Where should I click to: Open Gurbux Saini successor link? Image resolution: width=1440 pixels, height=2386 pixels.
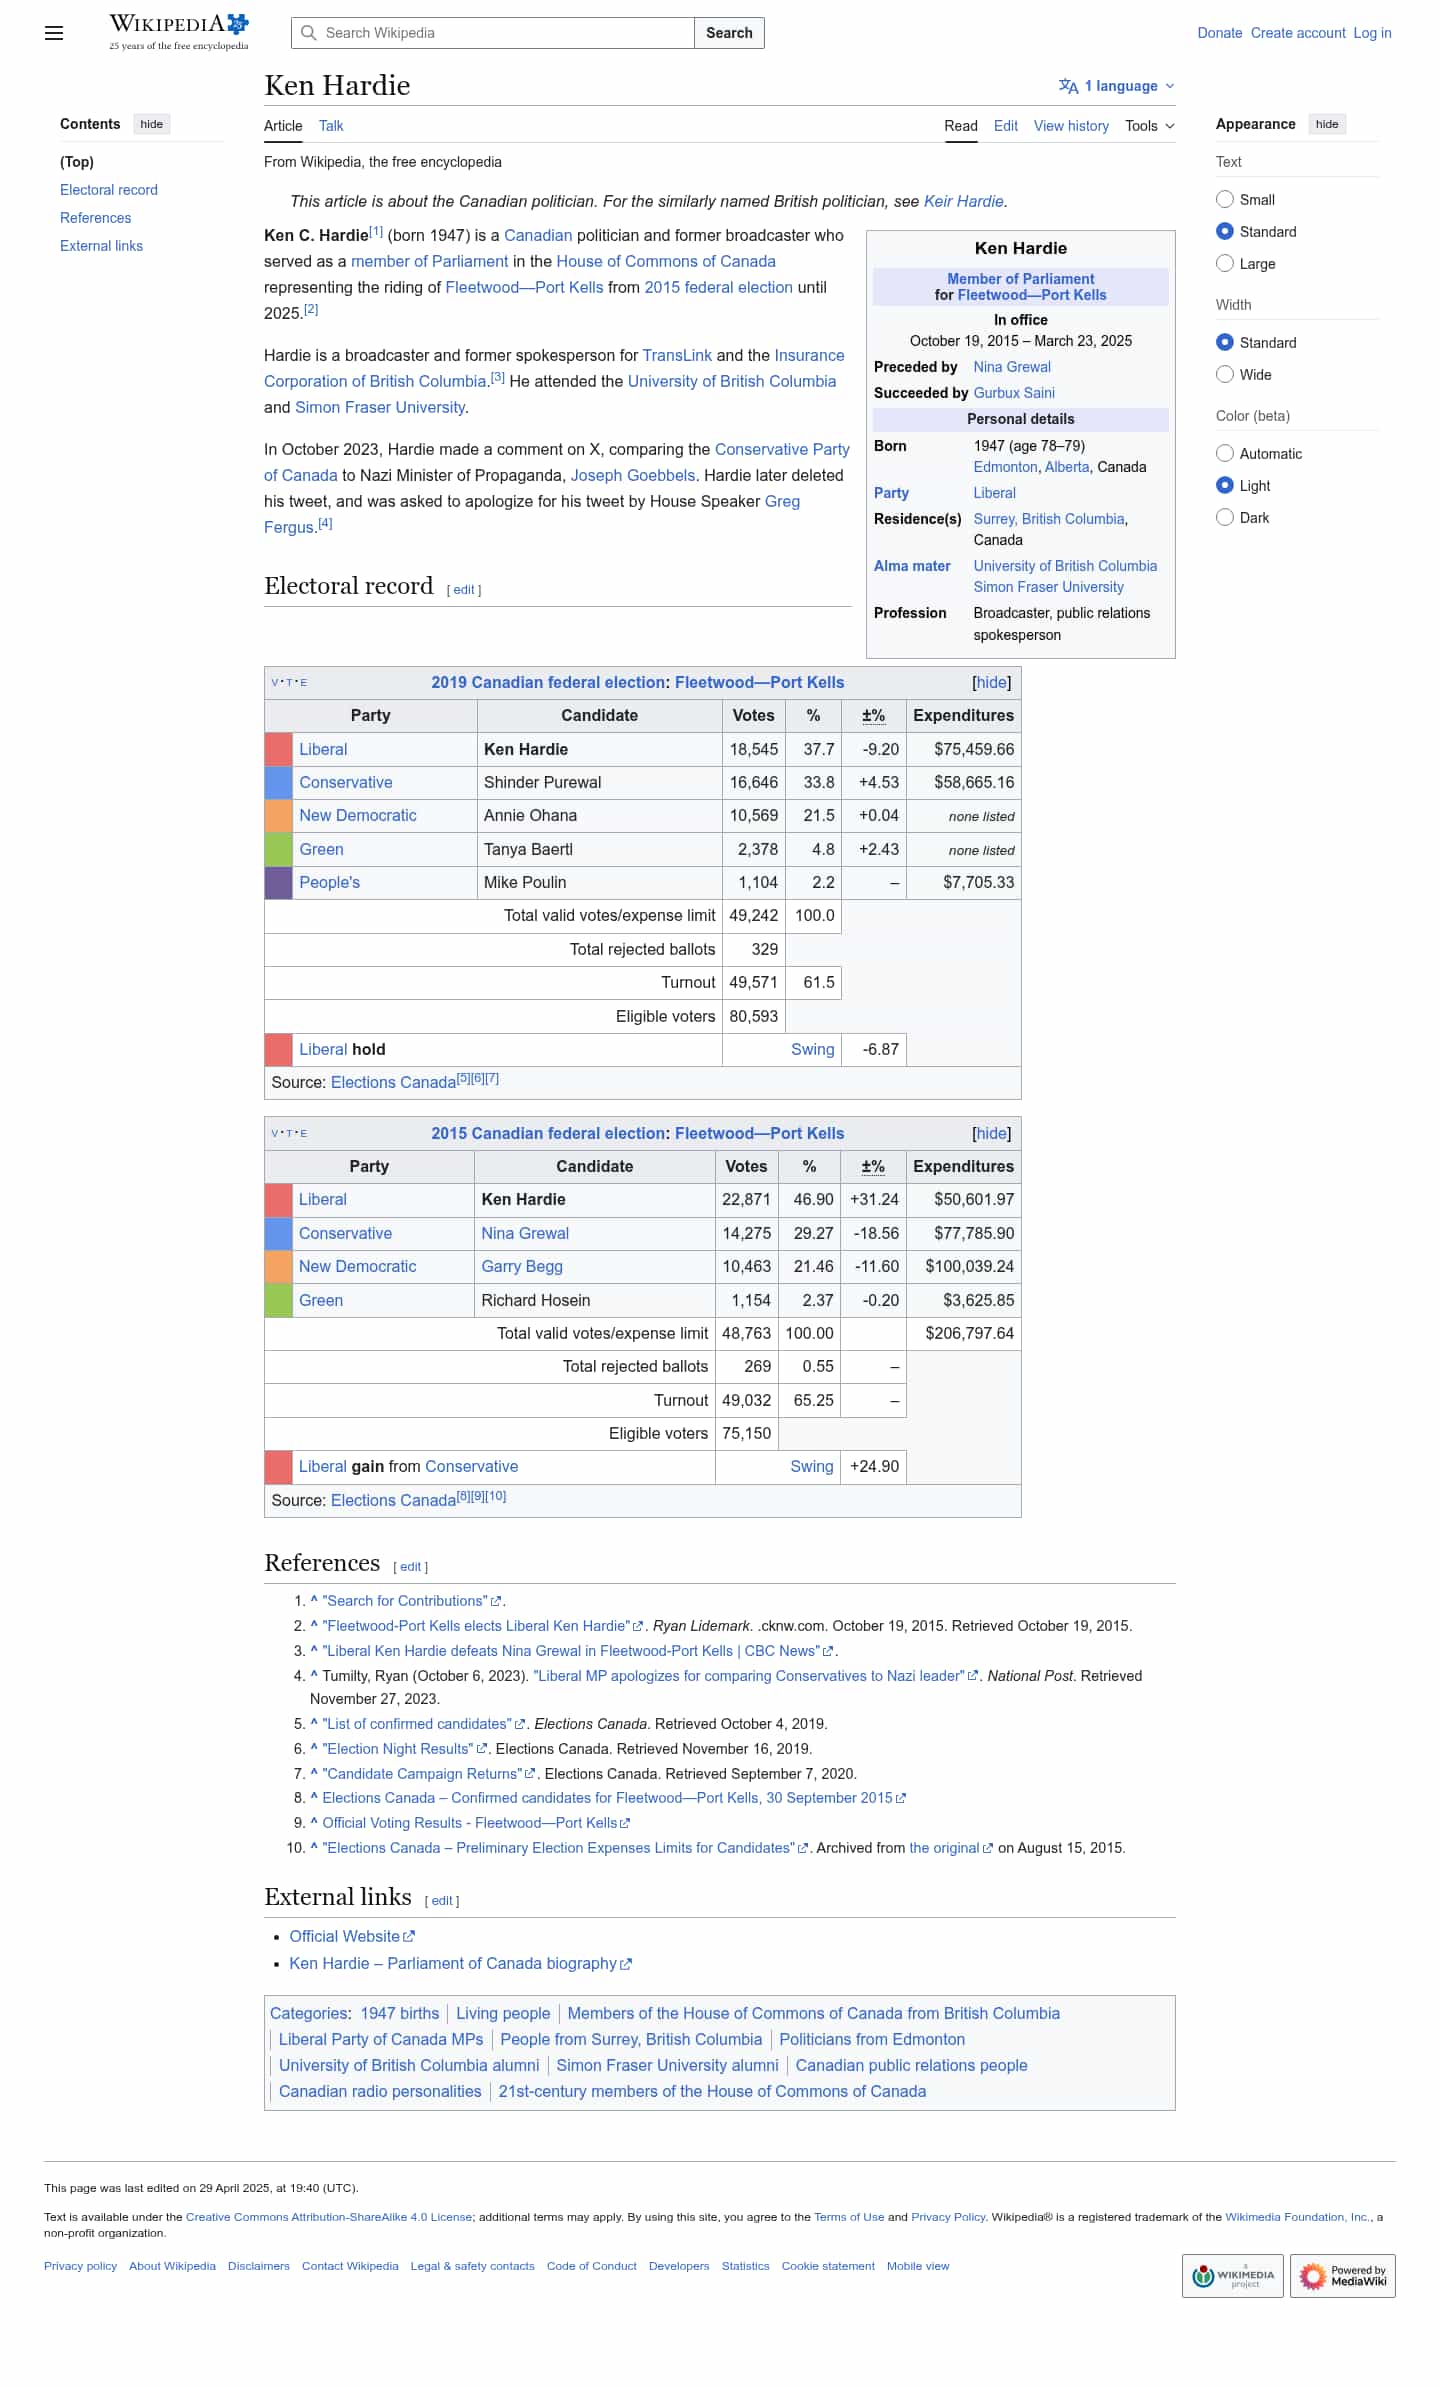1014,393
